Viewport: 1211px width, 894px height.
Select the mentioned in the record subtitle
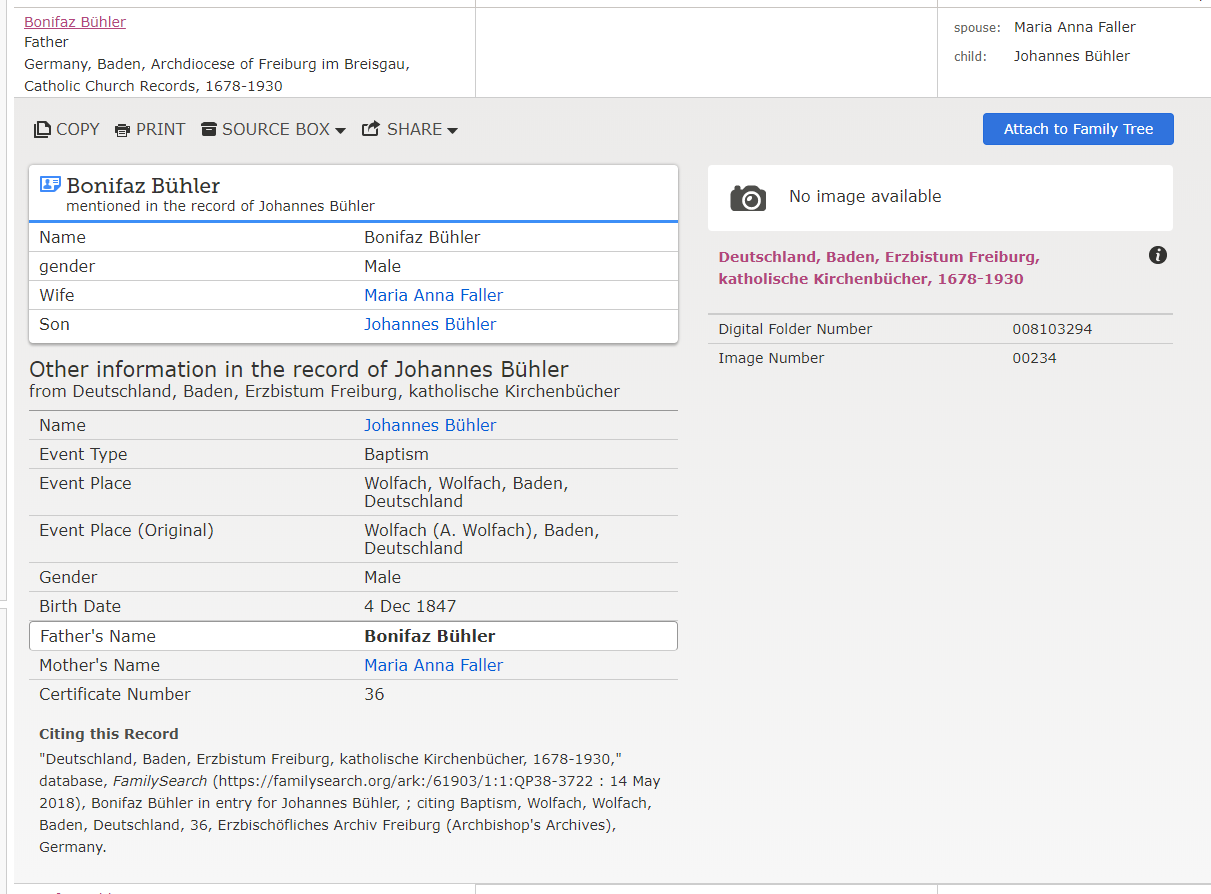(220, 206)
